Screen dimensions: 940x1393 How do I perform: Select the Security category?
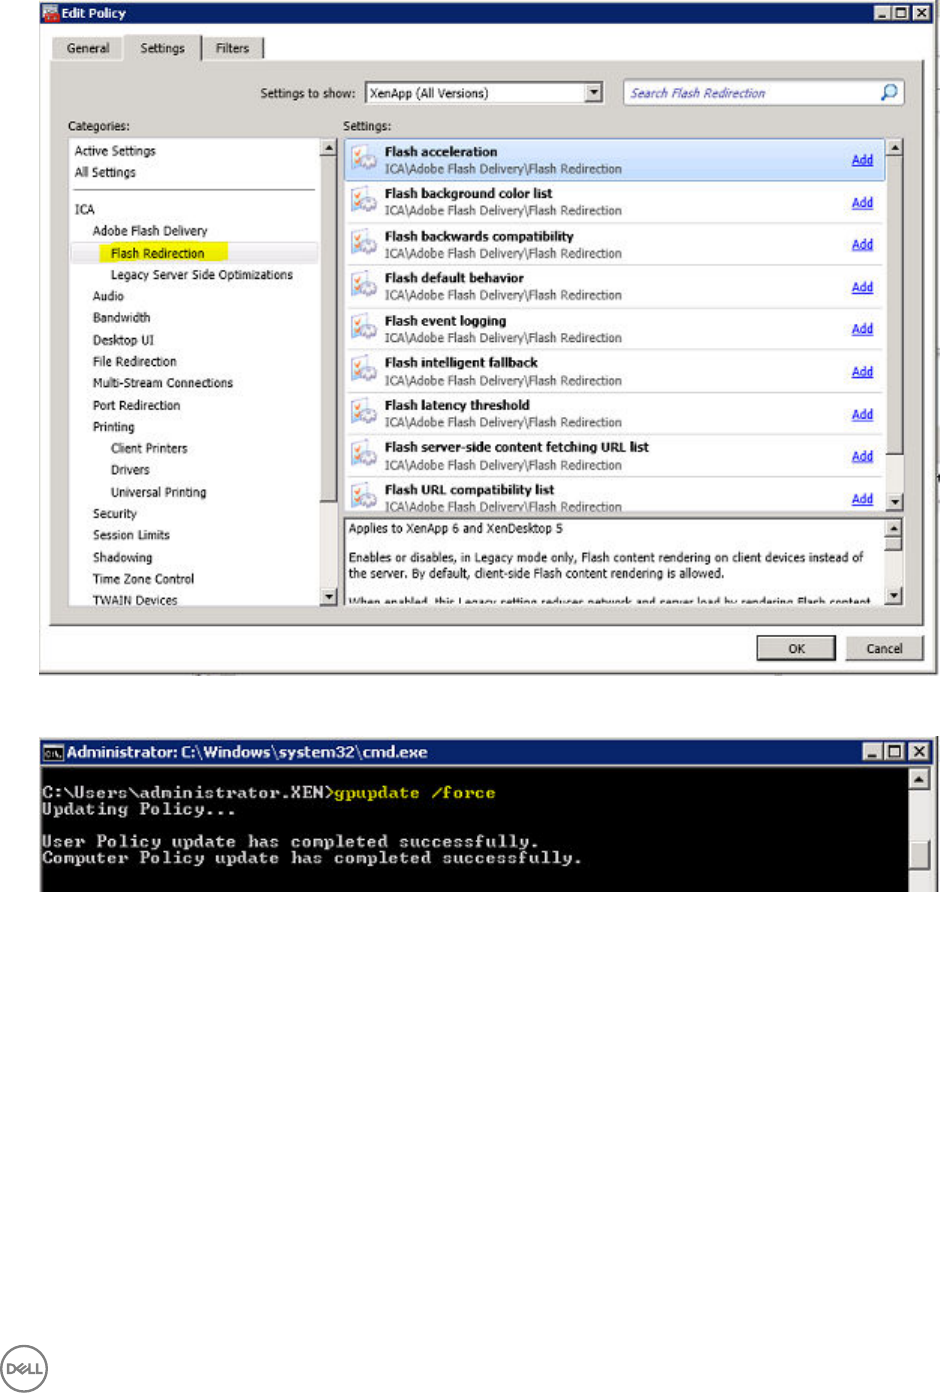[115, 513]
